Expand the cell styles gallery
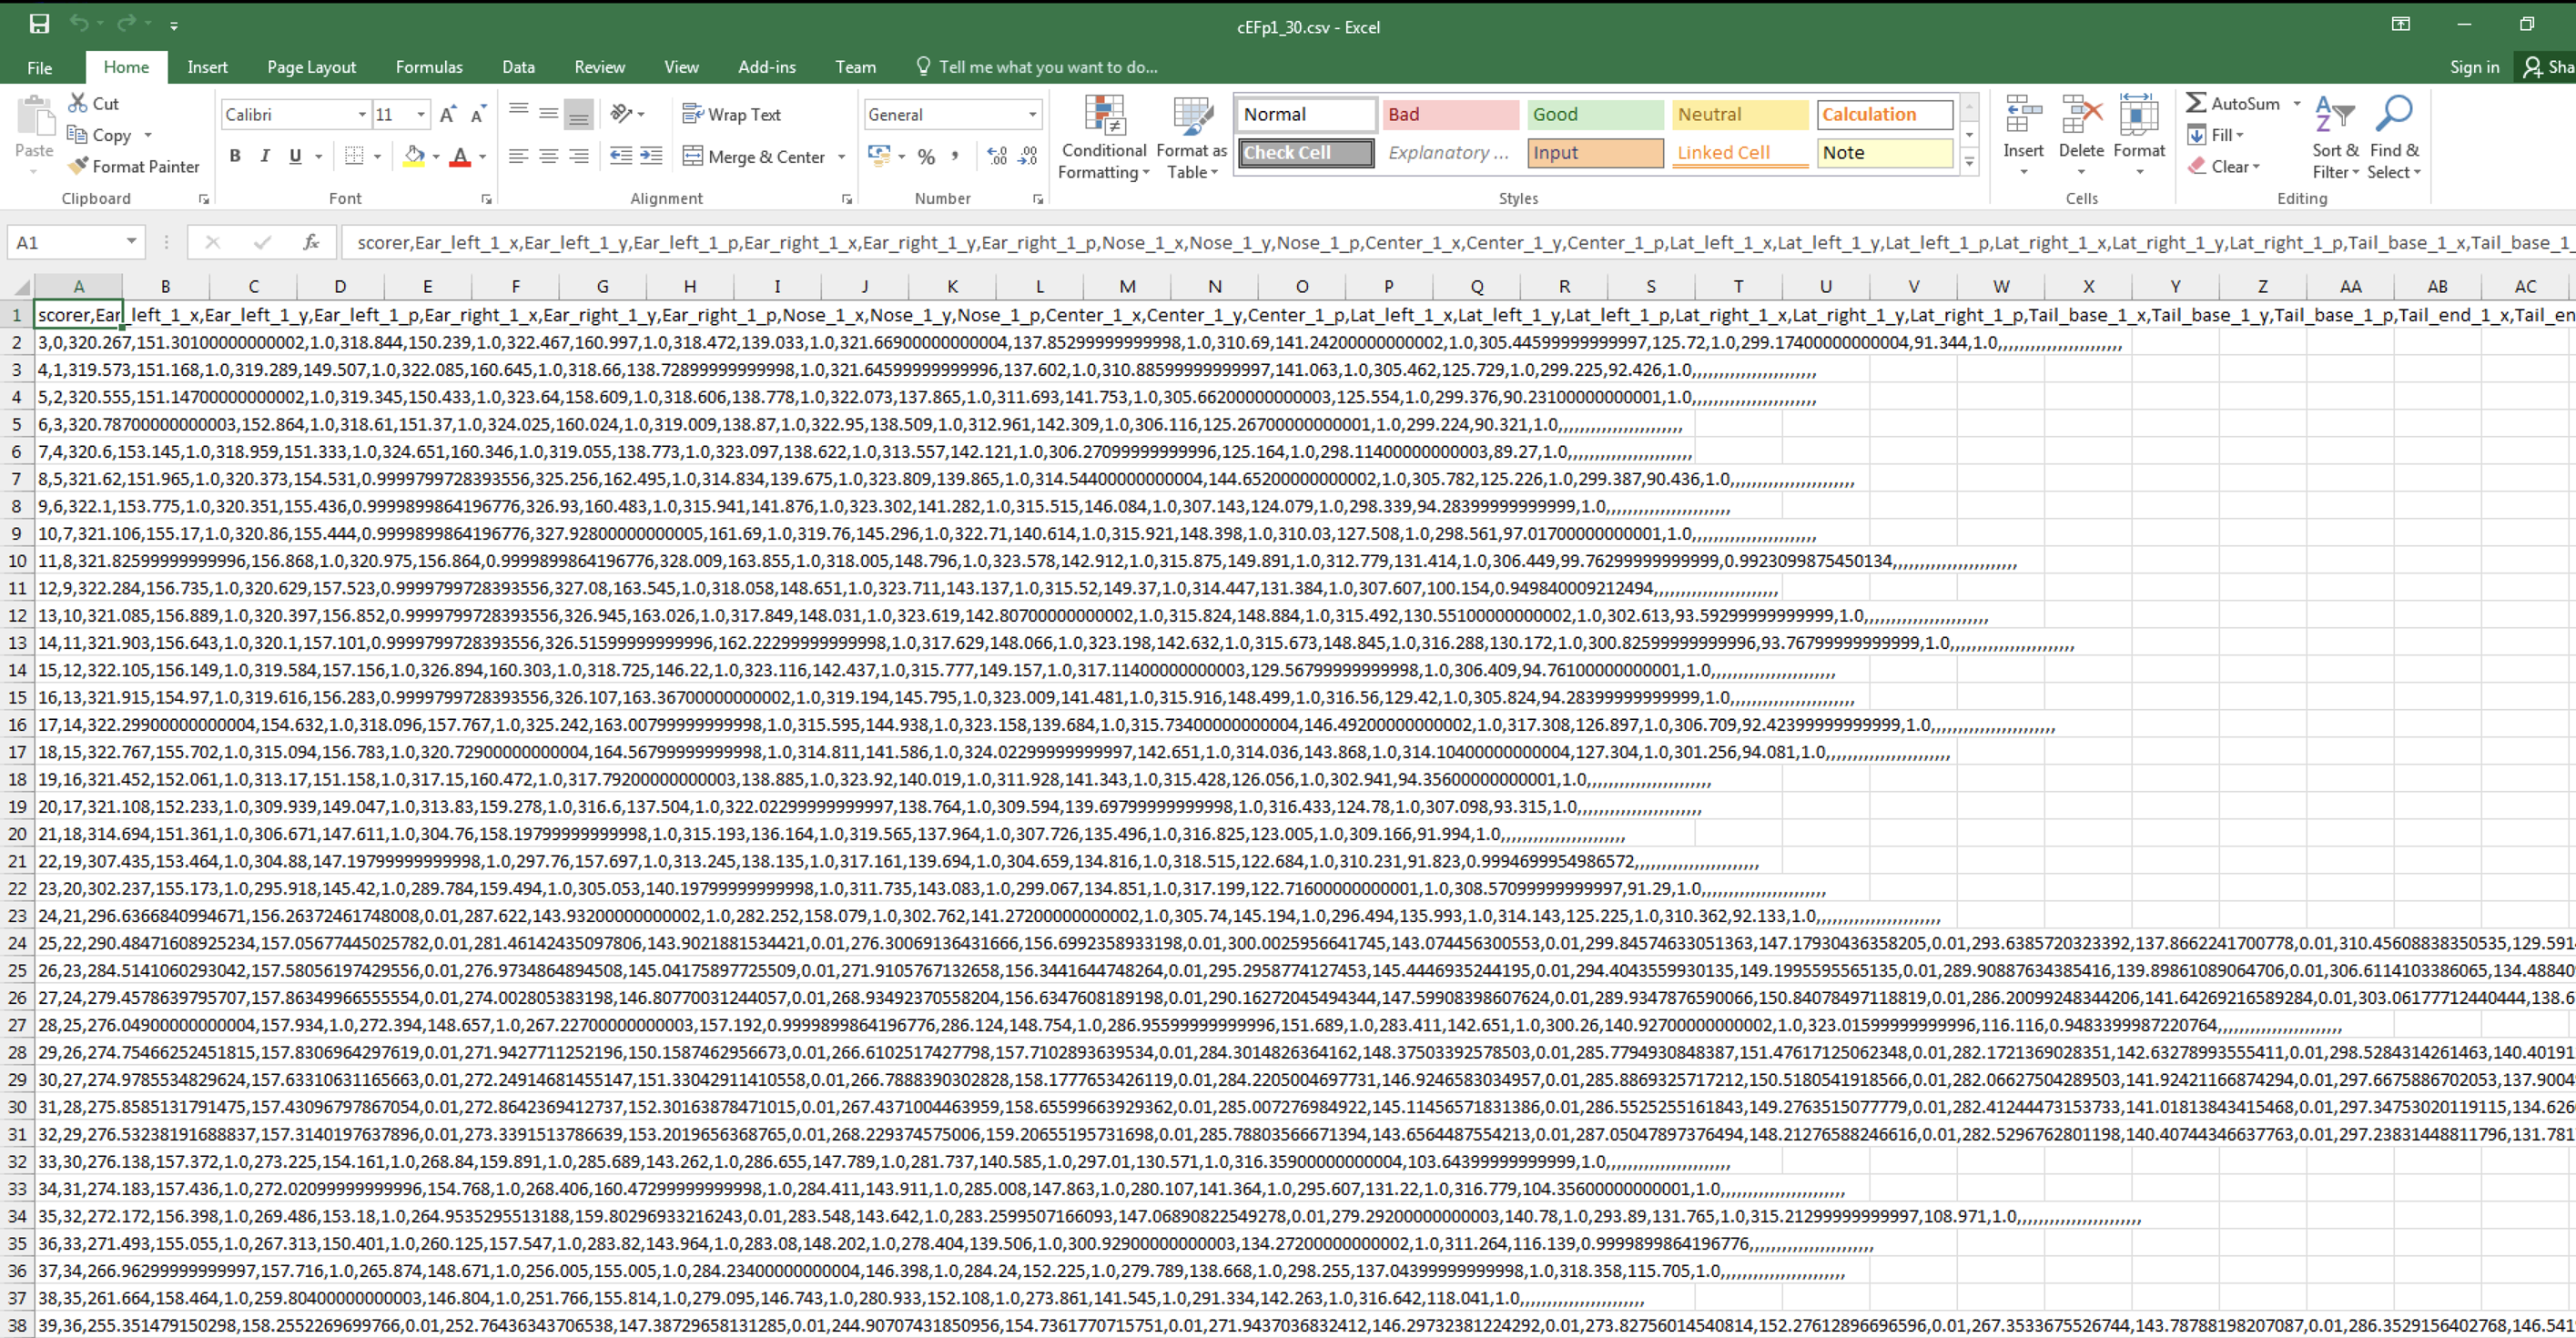 pyautogui.click(x=1969, y=160)
